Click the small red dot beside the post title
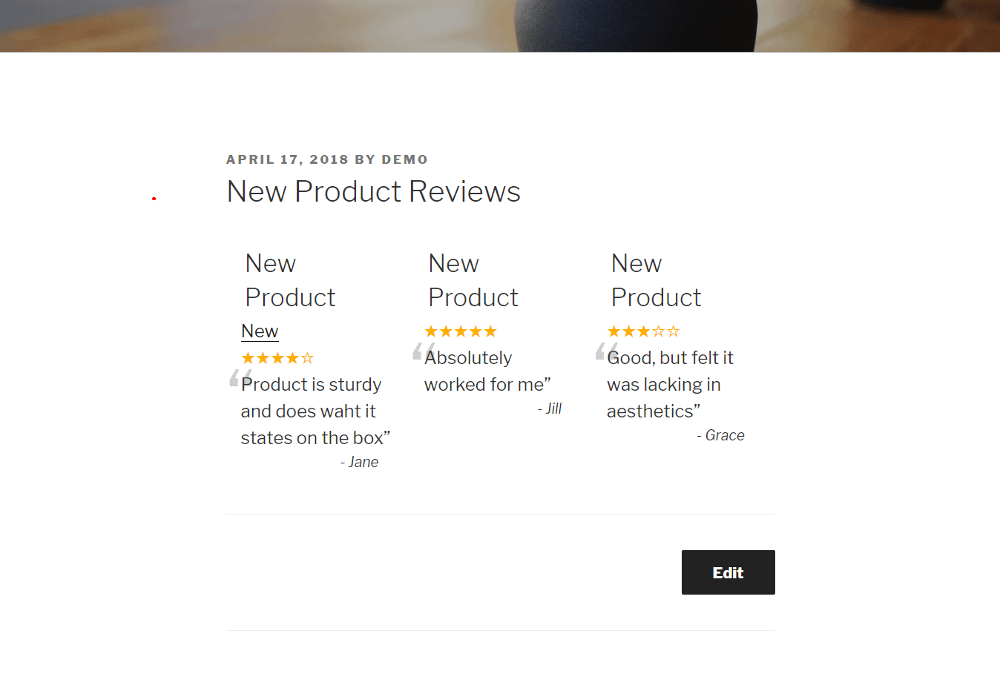The height and width of the screenshot is (691, 1000). pos(154,196)
